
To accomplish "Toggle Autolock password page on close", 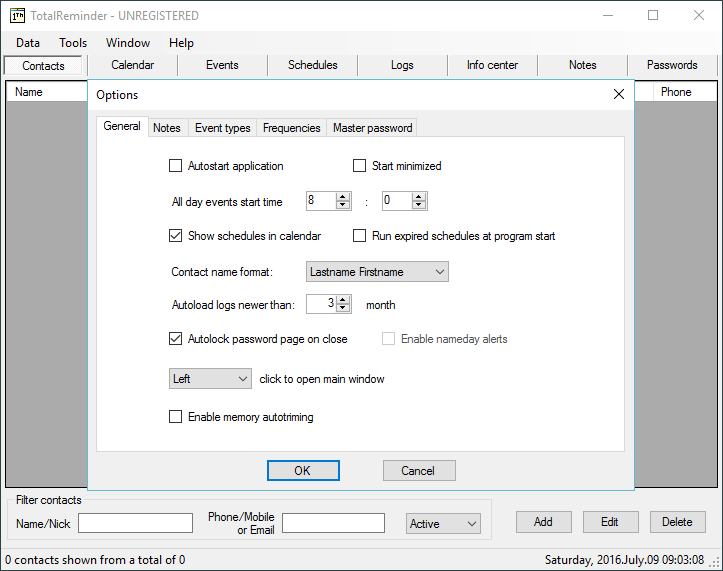I will 175,339.
